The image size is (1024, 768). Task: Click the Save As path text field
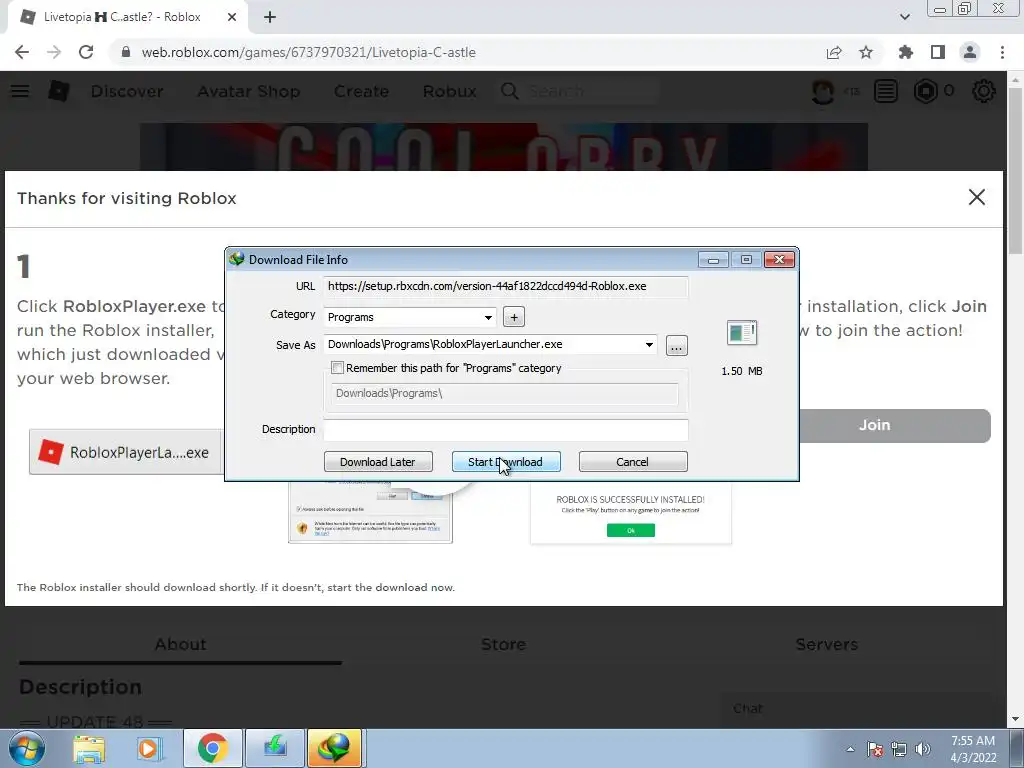click(x=483, y=344)
